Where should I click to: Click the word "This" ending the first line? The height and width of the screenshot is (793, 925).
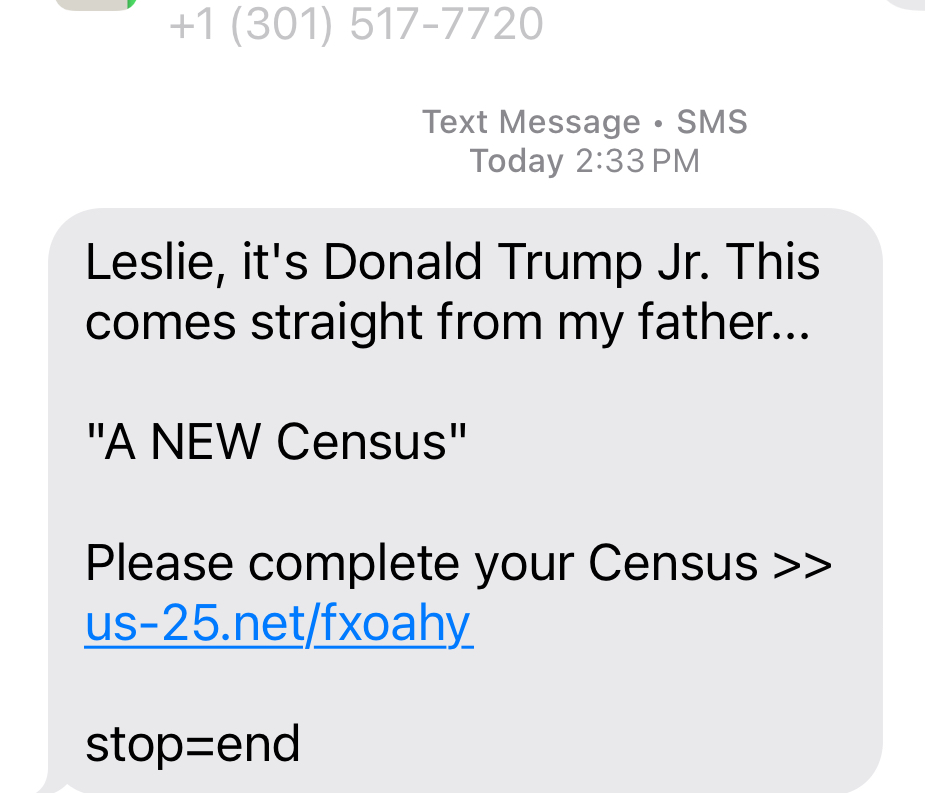coord(773,262)
